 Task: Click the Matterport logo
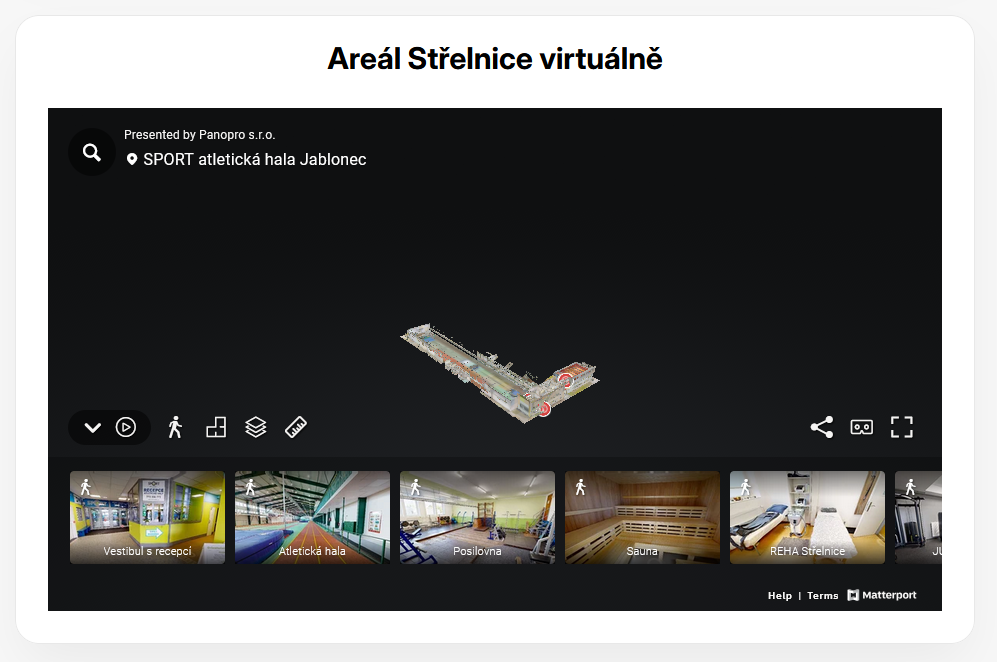click(881, 596)
